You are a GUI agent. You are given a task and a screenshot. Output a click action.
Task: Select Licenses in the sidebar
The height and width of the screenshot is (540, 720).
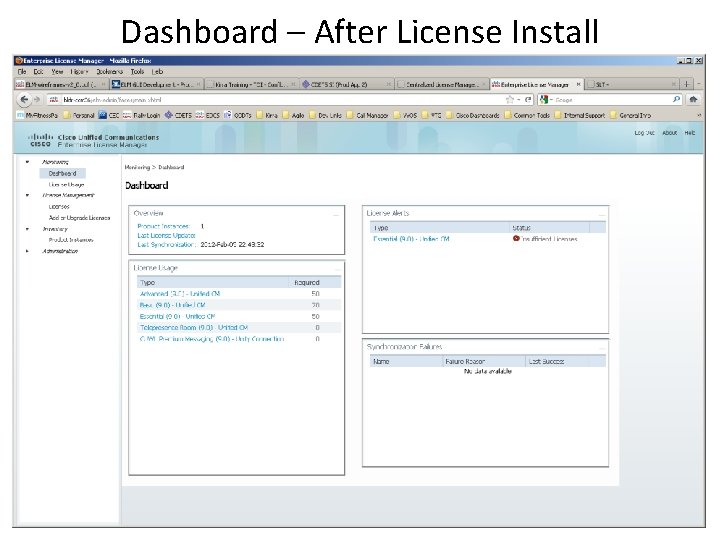click(x=59, y=207)
